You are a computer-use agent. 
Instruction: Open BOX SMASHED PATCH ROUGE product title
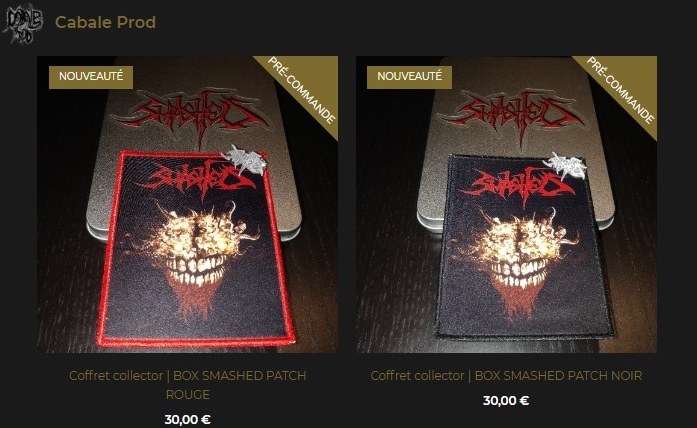pos(188,385)
